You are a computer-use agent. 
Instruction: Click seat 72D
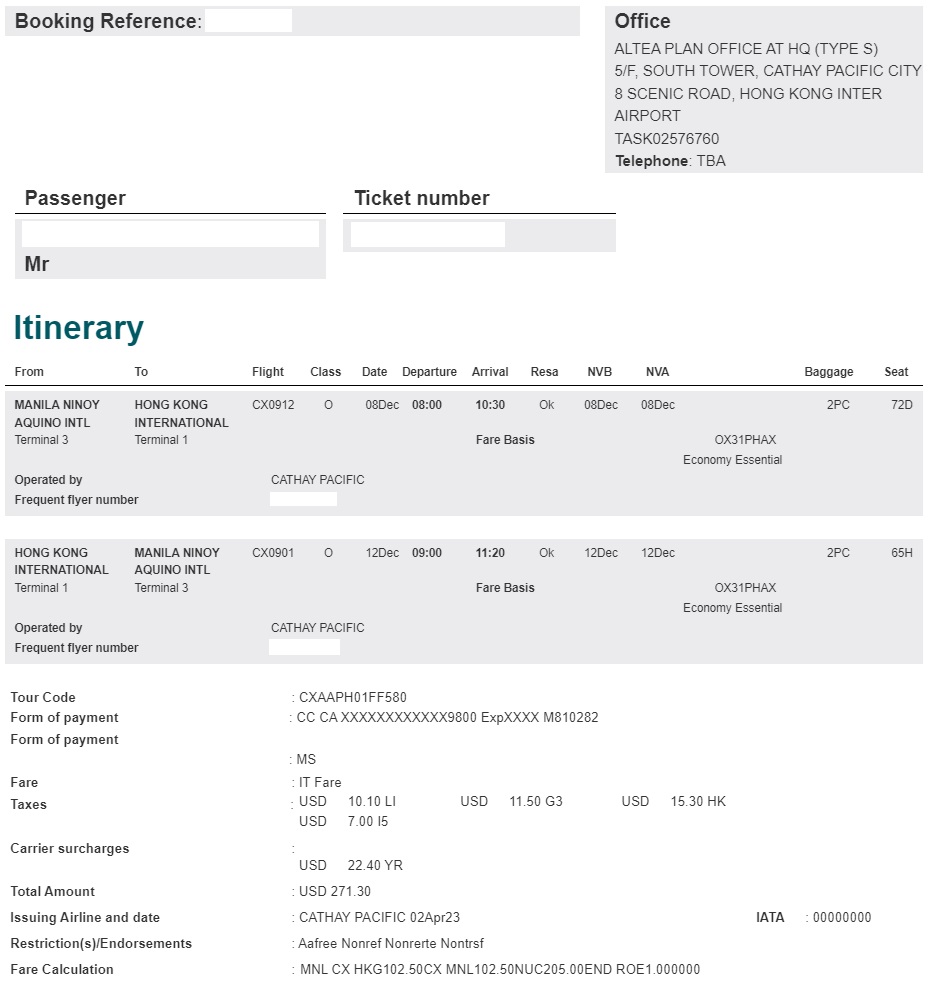tap(901, 405)
